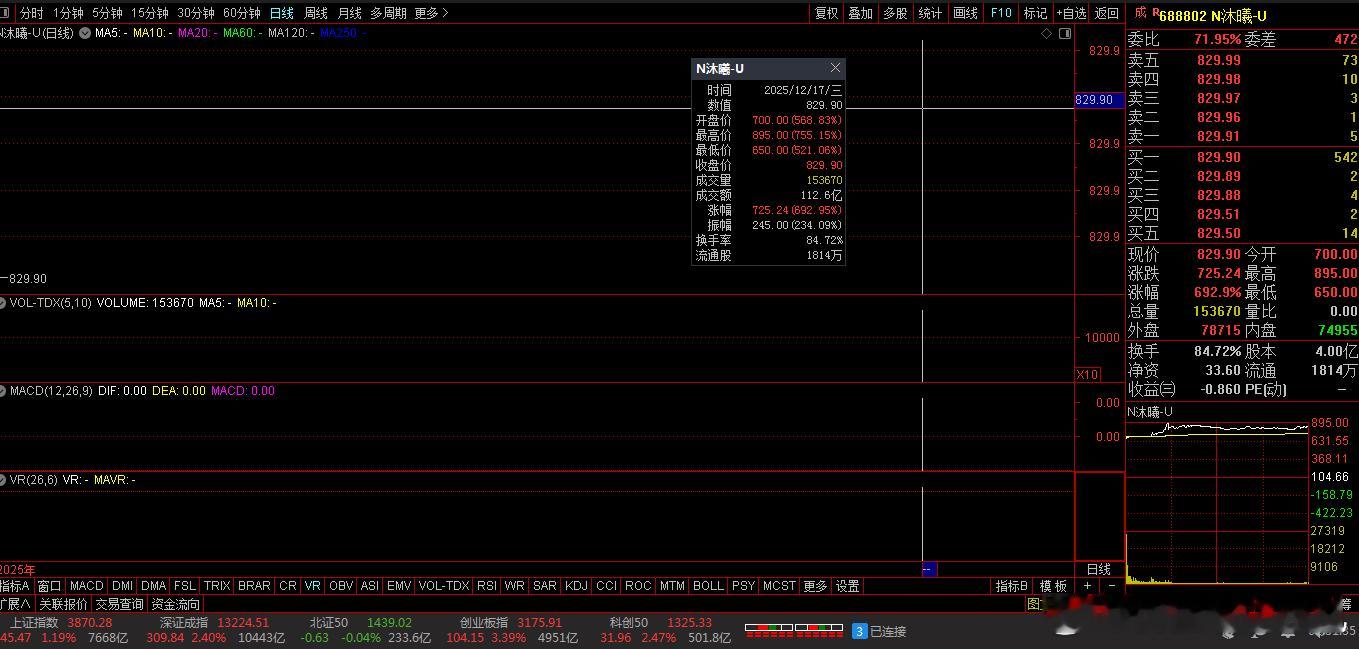Zoom in chart with + button
1359x649 pixels.
pos(1087,586)
